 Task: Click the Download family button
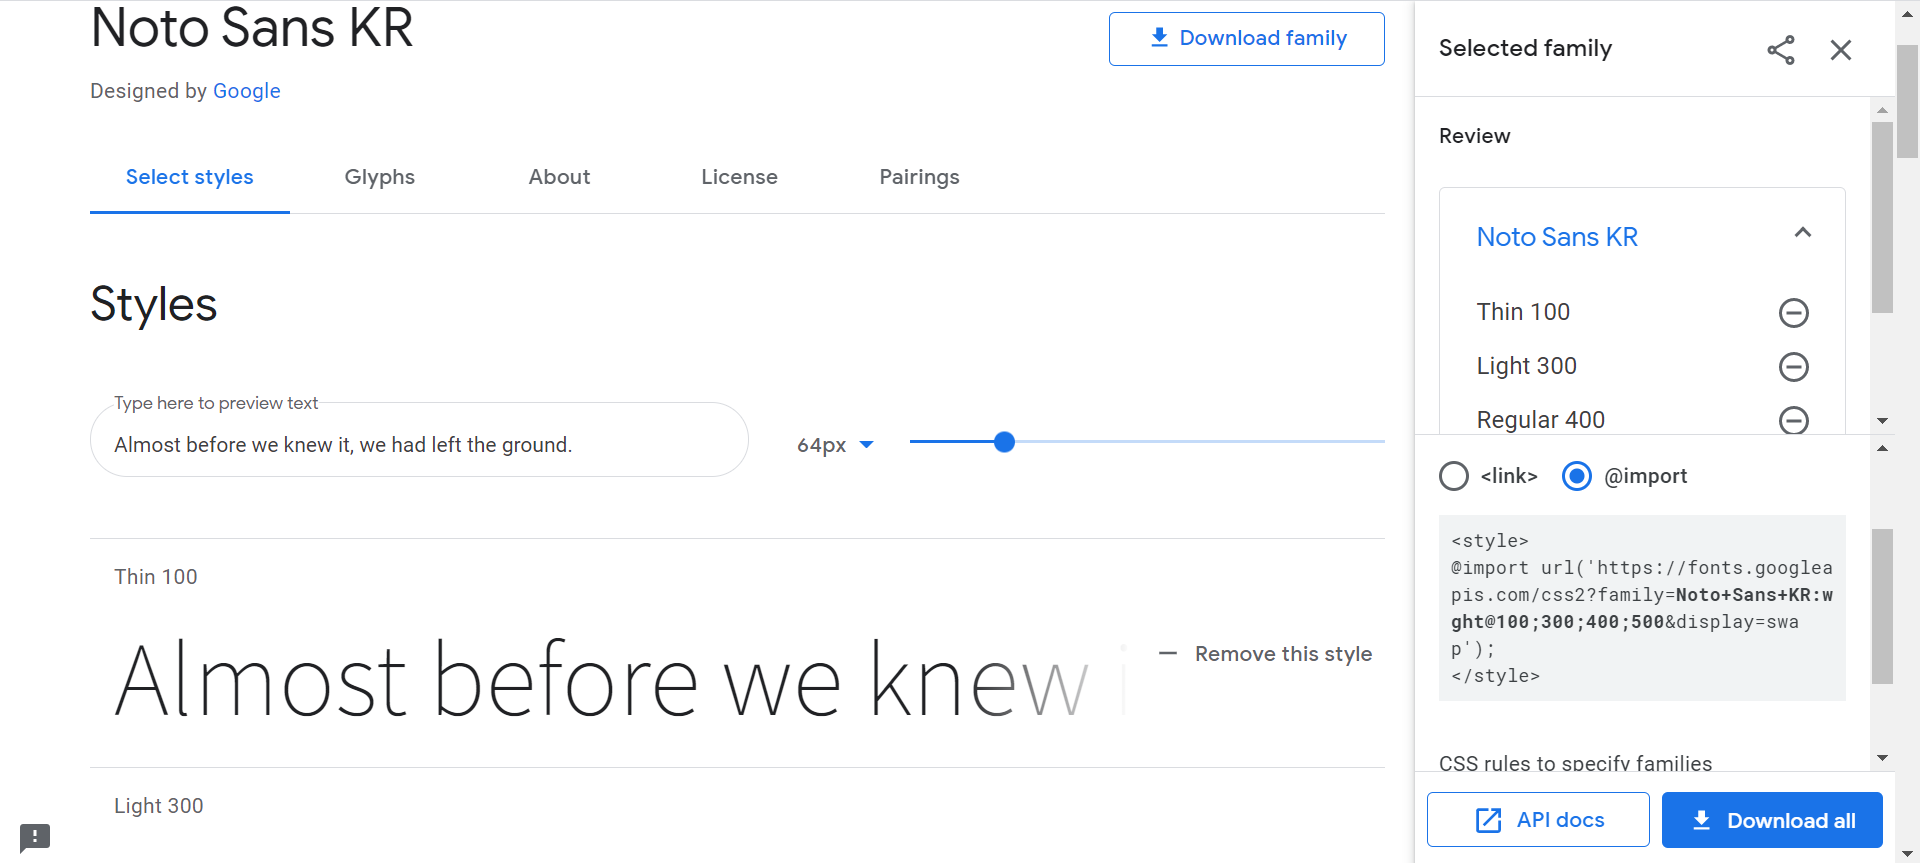tap(1247, 39)
